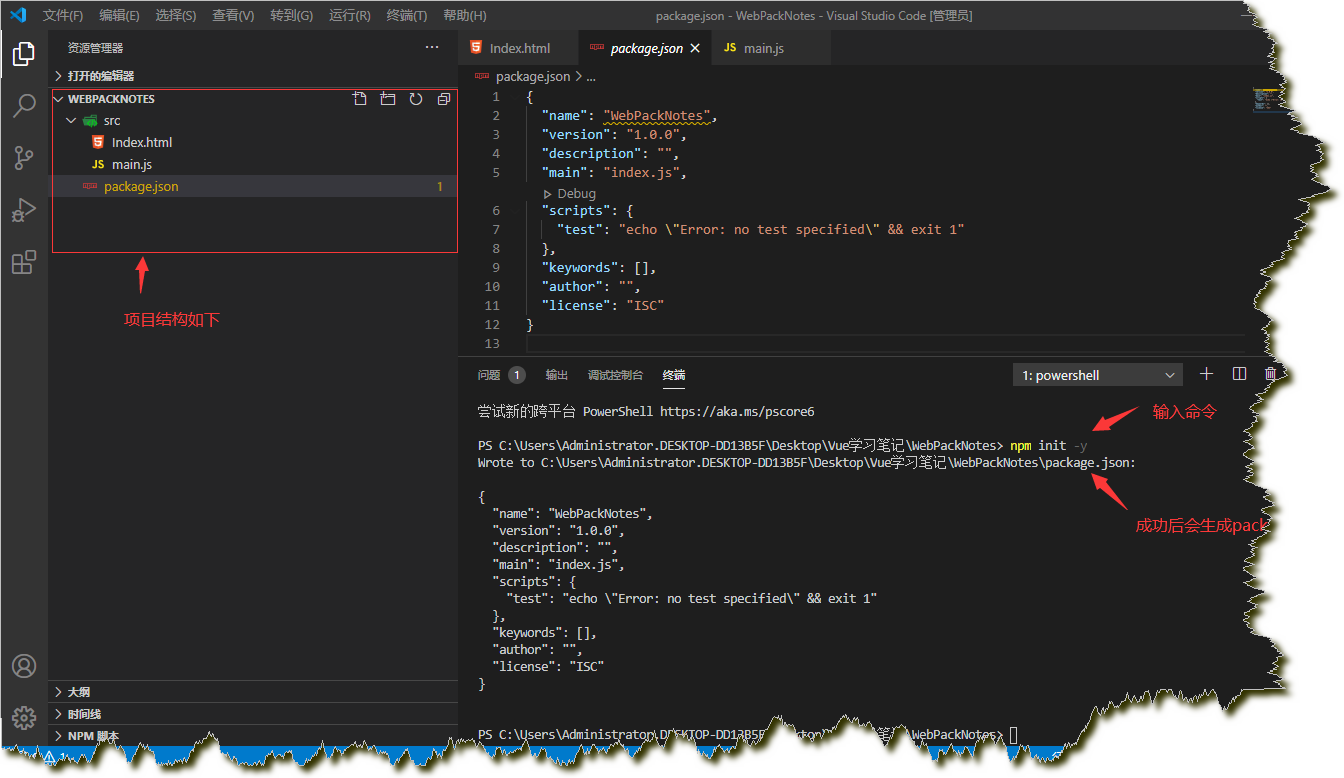Click the New Folder icon in WEBPACKNOTES
The image size is (1344, 778).
pos(388,99)
